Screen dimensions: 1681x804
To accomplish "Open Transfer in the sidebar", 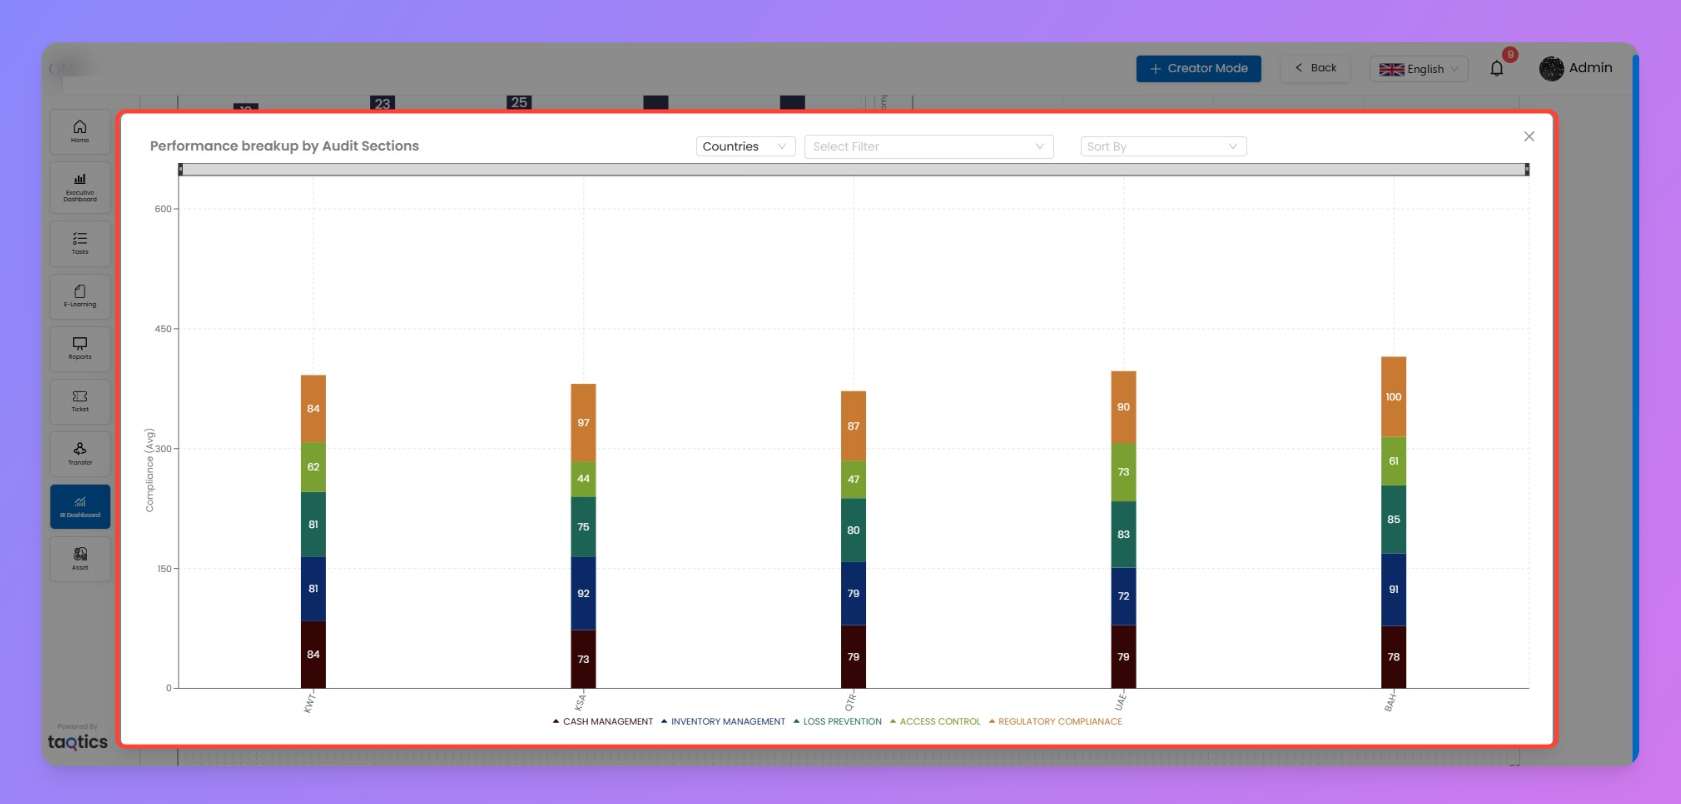I will click(x=80, y=454).
